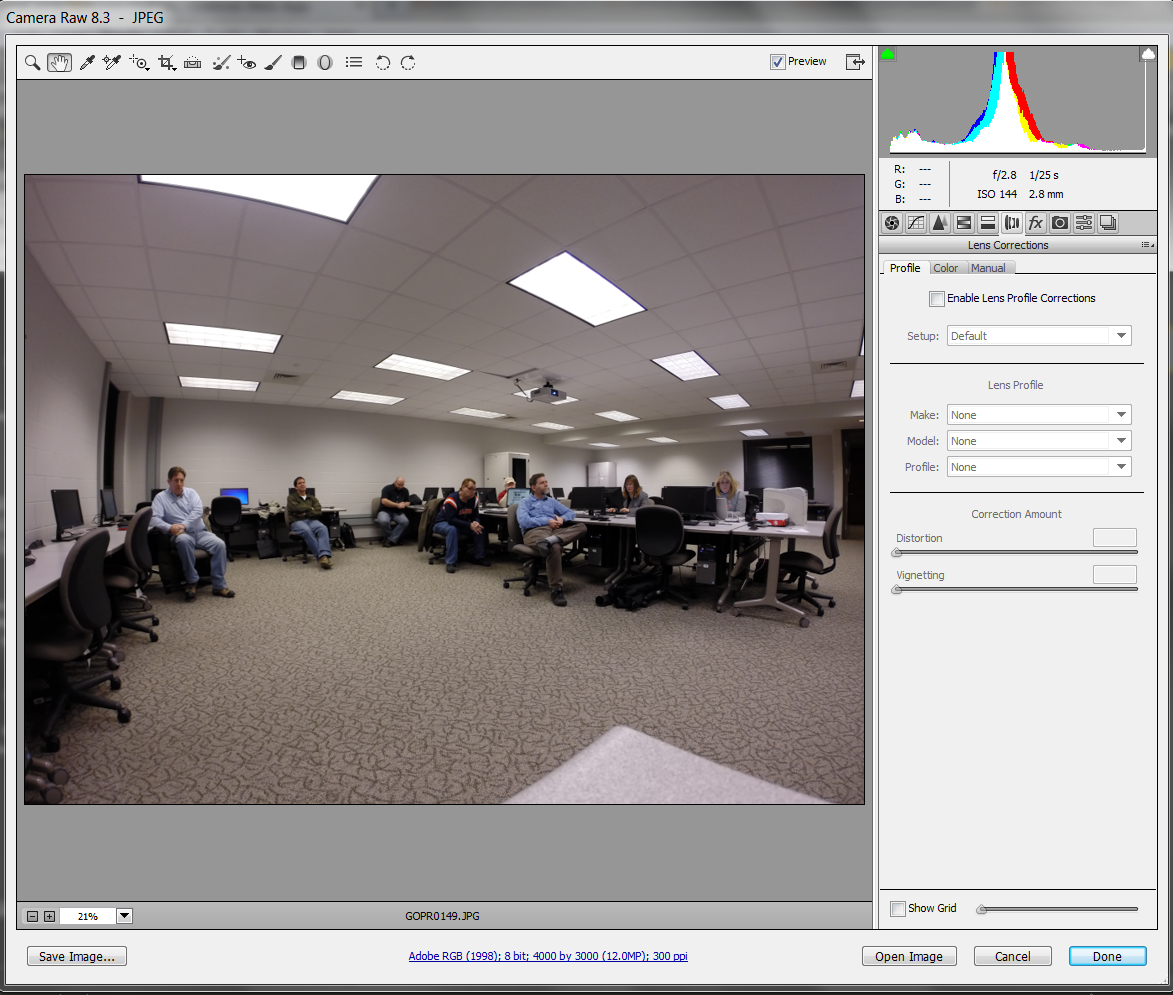Select the Crop tool
This screenshot has height=995, width=1173.
pos(167,63)
